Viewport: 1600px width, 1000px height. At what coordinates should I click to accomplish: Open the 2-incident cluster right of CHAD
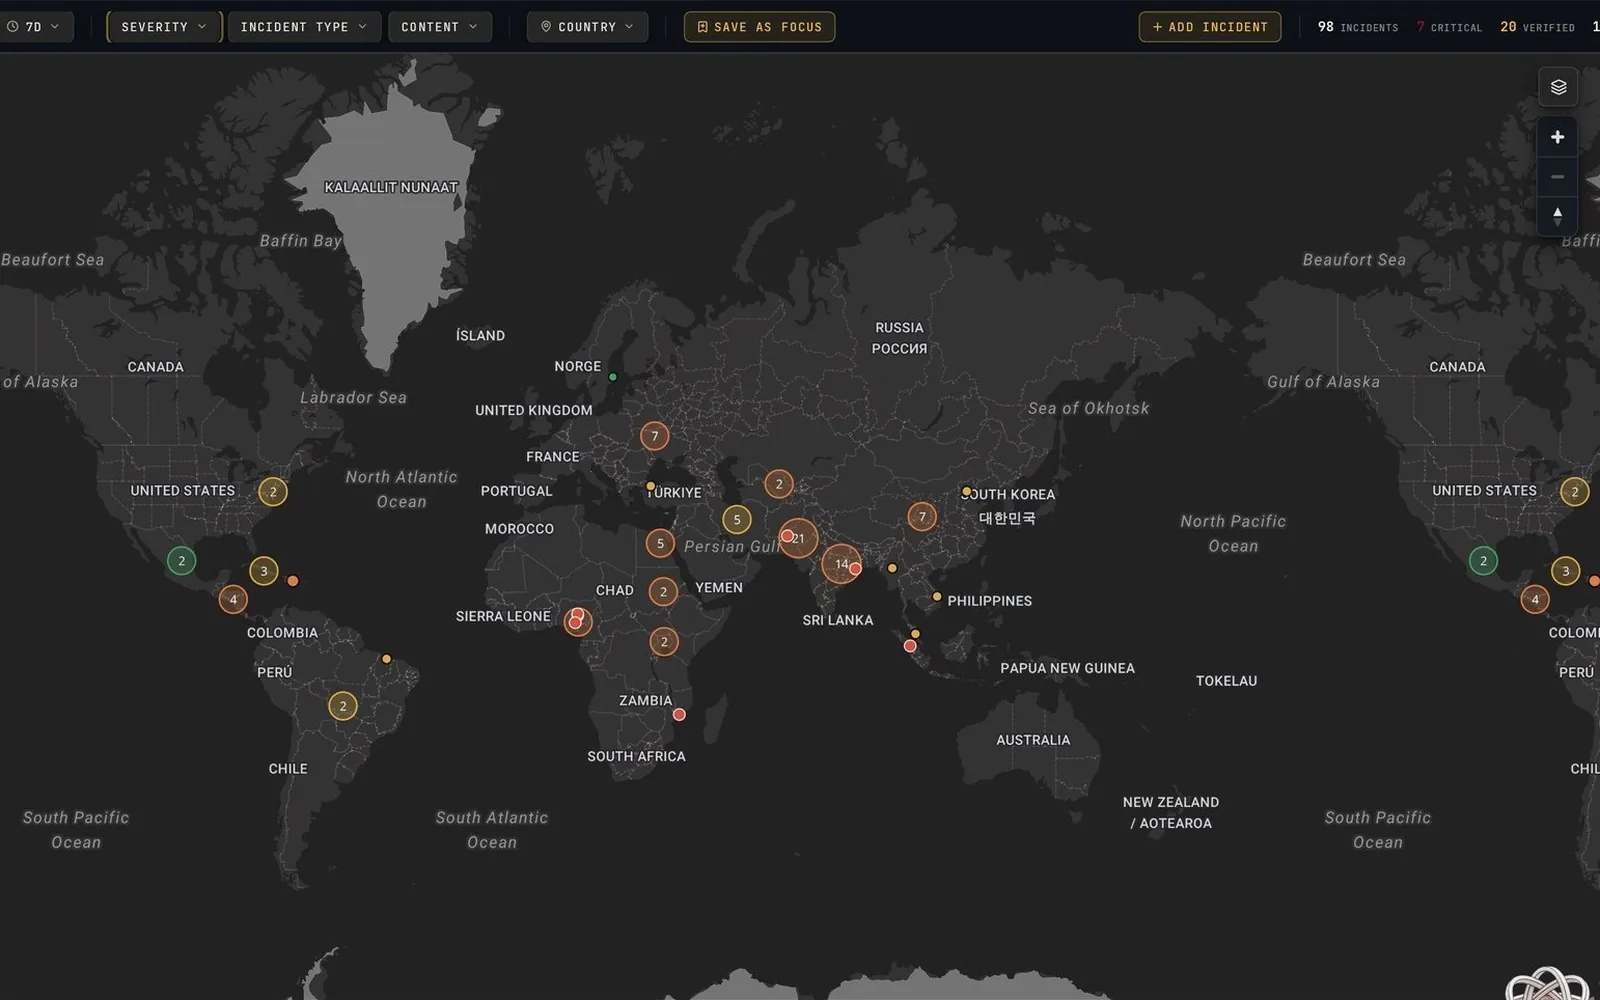pos(663,592)
